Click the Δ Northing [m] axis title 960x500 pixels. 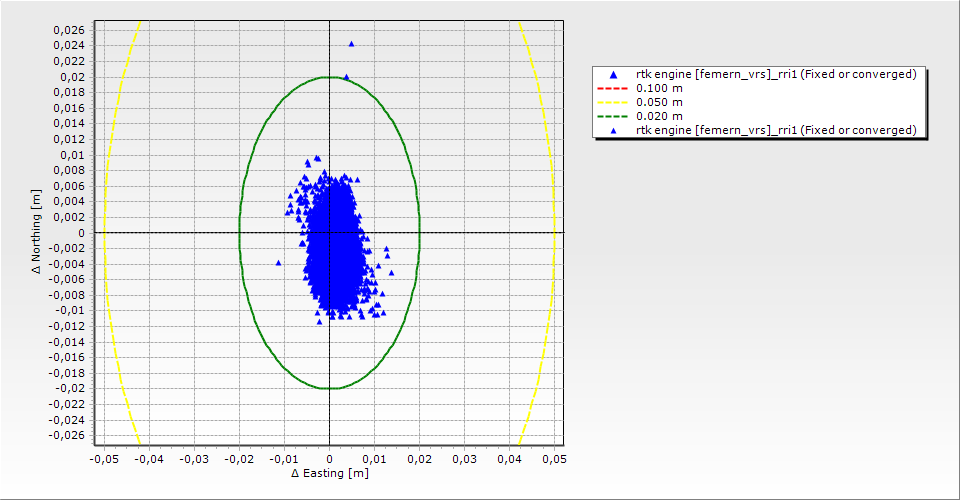click(36, 233)
